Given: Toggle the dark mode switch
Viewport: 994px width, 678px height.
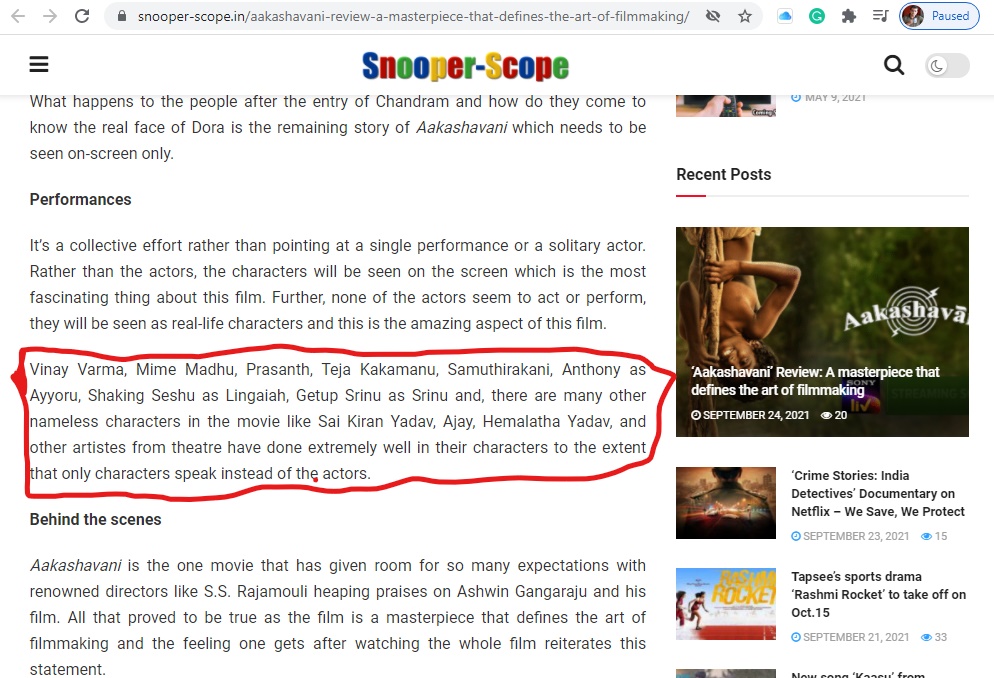Looking at the screenshot, I should [x=946, y=65].
